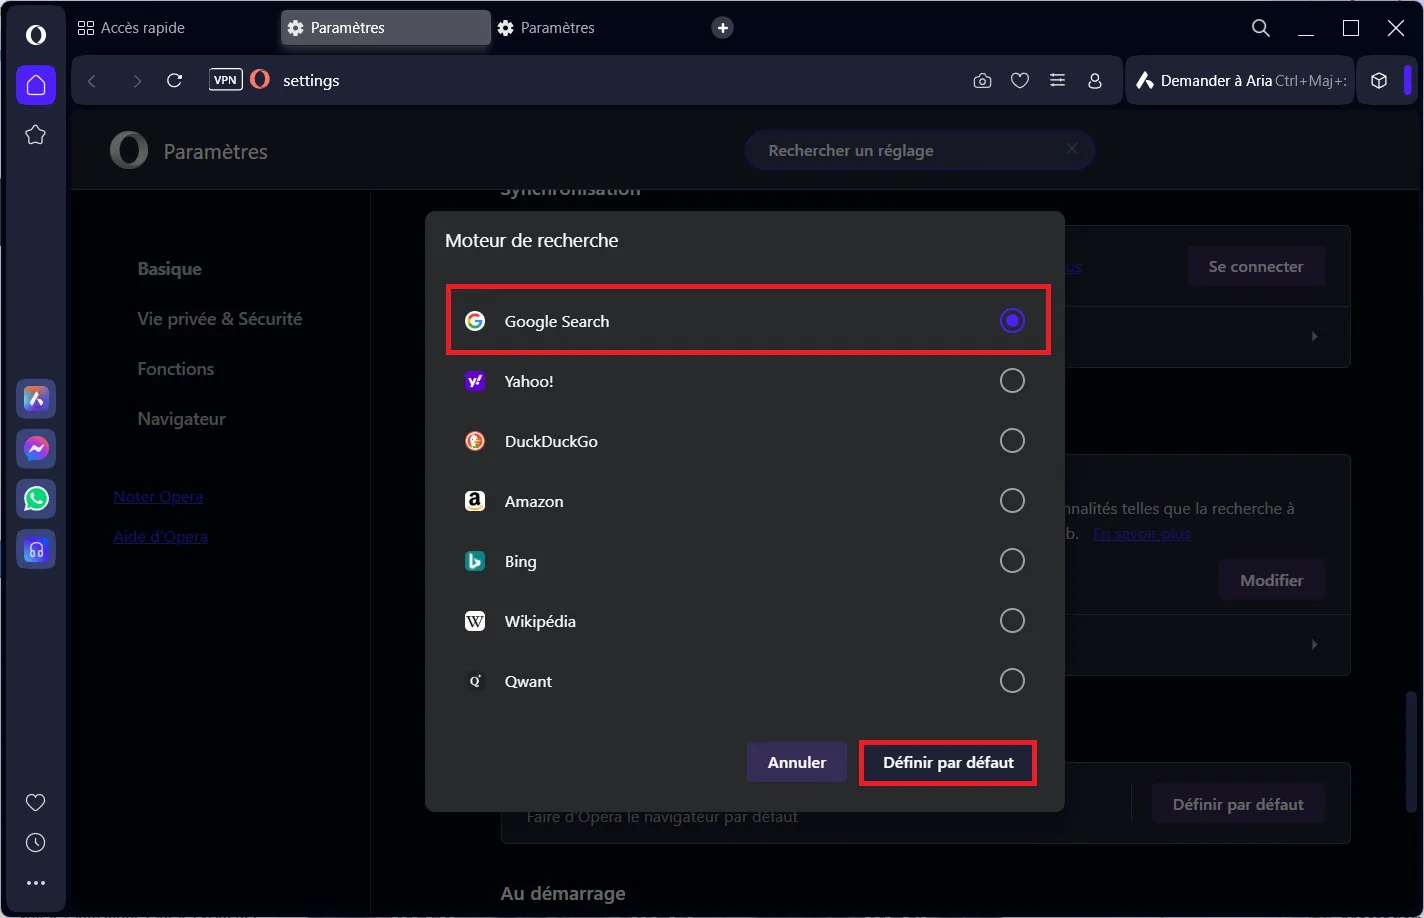Expand the row under Se connecter
Image resolution: width=1424 pixels, height=918 pixels.
pos(1314,337)
